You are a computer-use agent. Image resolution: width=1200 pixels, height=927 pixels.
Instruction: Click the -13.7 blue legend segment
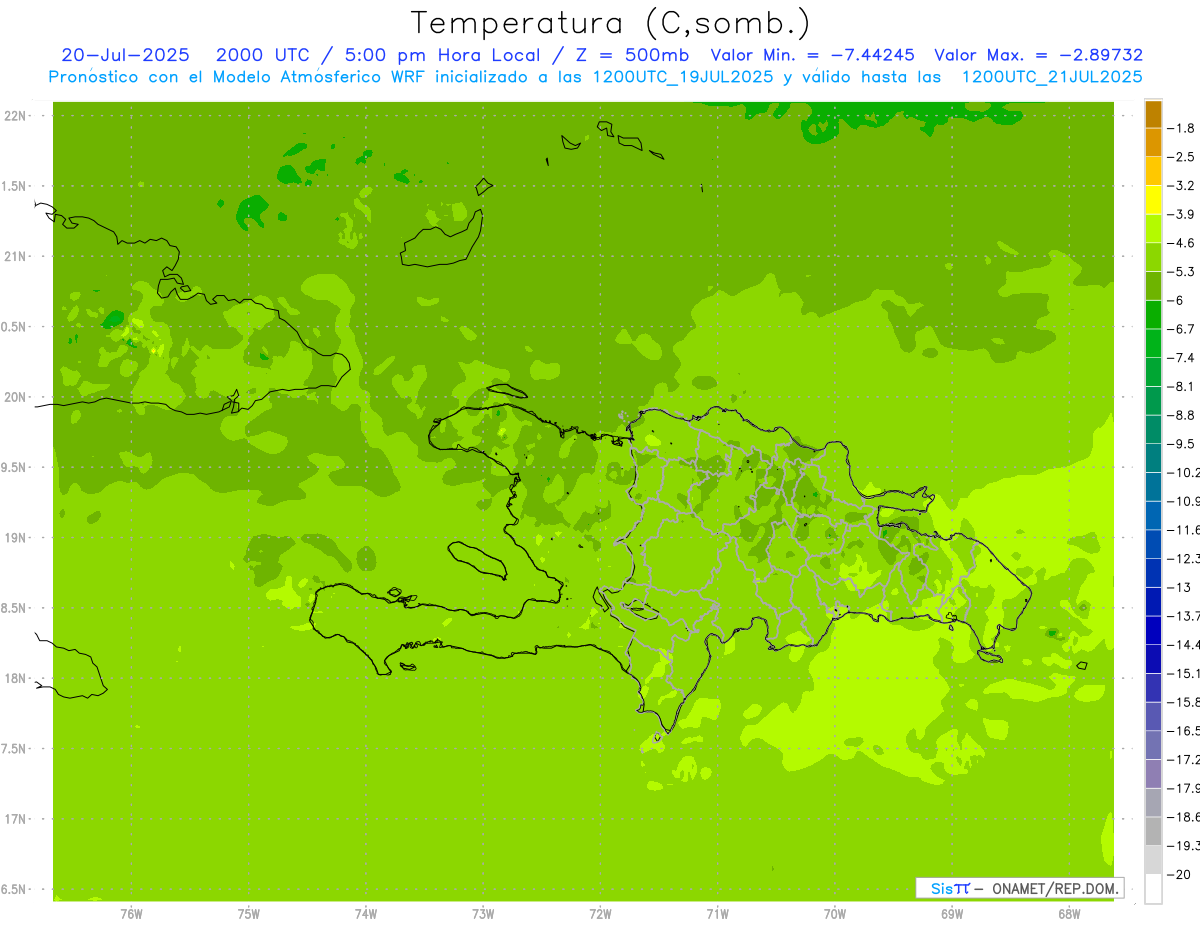tap(1153, 601)
